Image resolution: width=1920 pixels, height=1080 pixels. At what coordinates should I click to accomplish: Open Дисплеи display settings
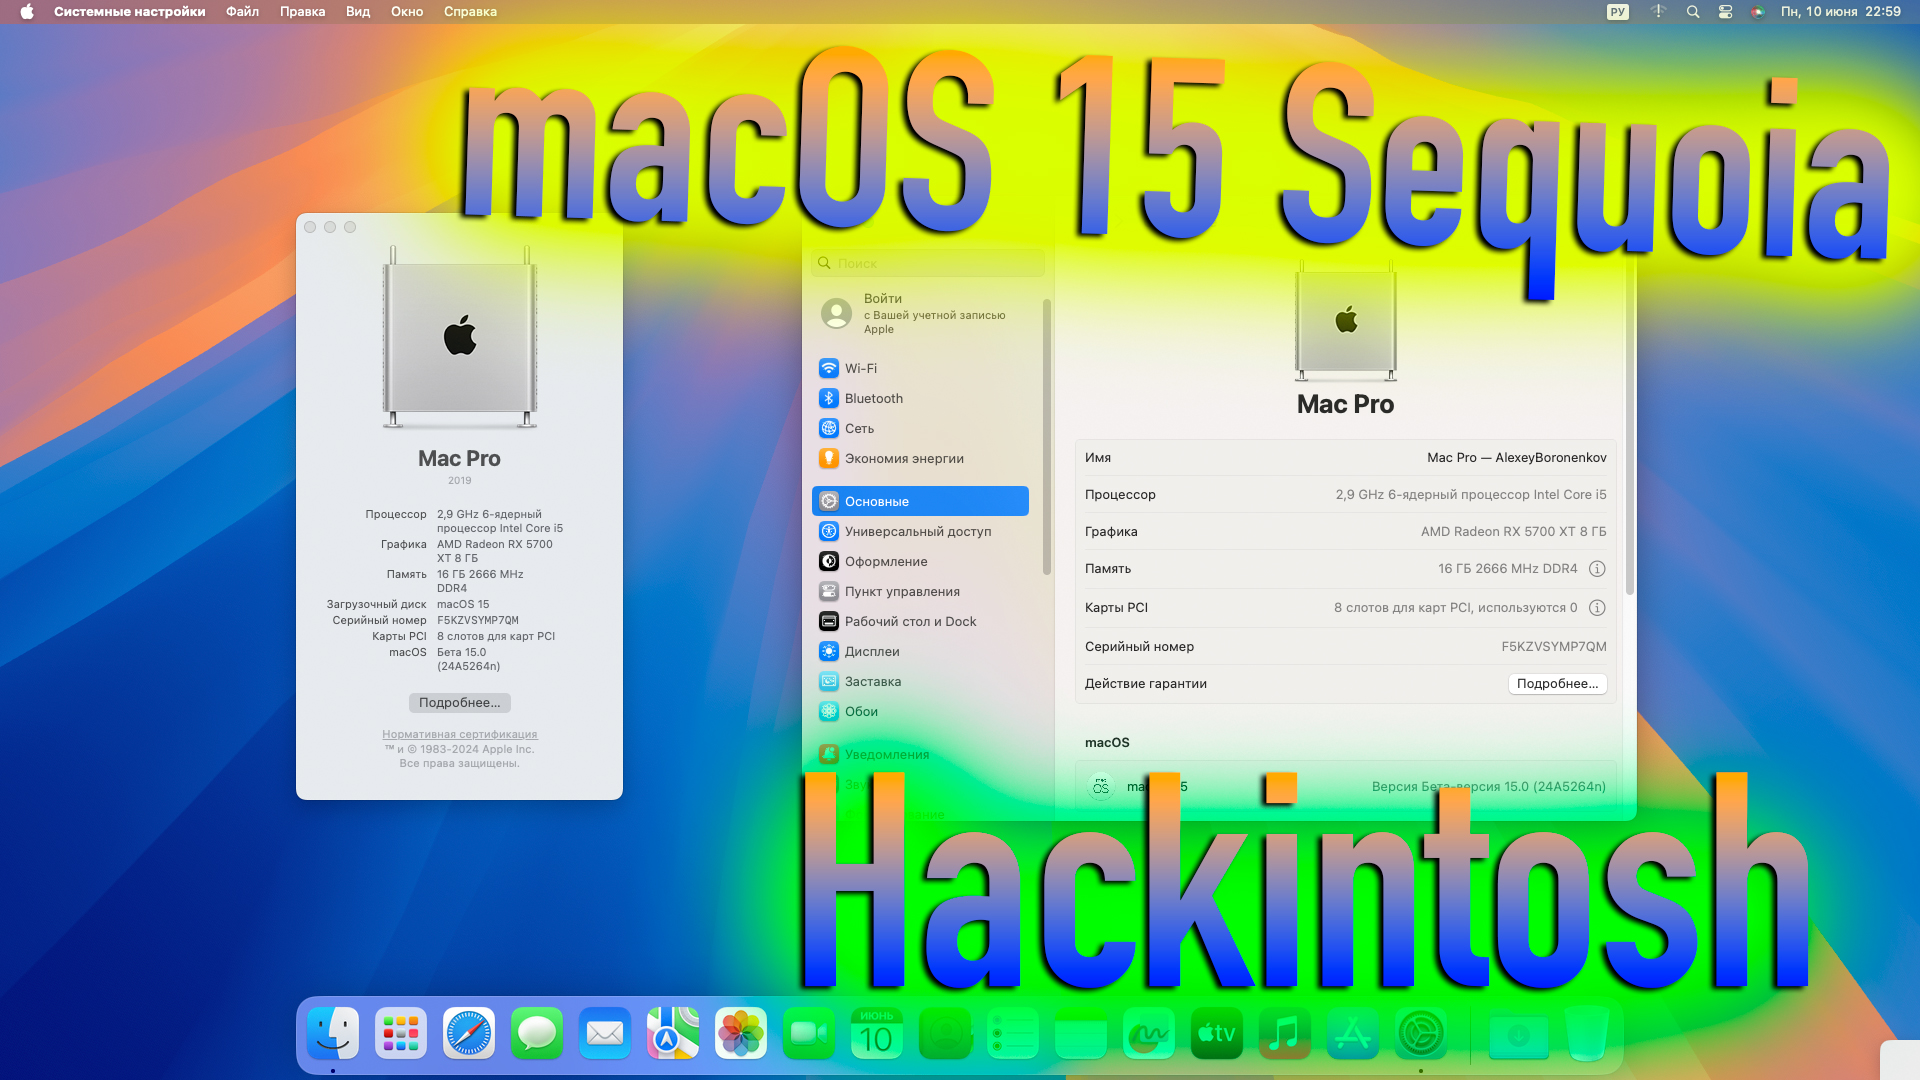869,651
